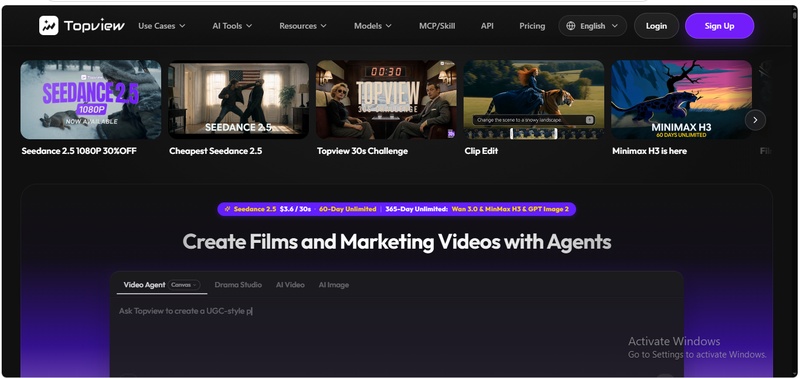Click Cheapest Seedance 2.5 title
The height and width of the screenshot is (378, 800).
click(216, 151)
